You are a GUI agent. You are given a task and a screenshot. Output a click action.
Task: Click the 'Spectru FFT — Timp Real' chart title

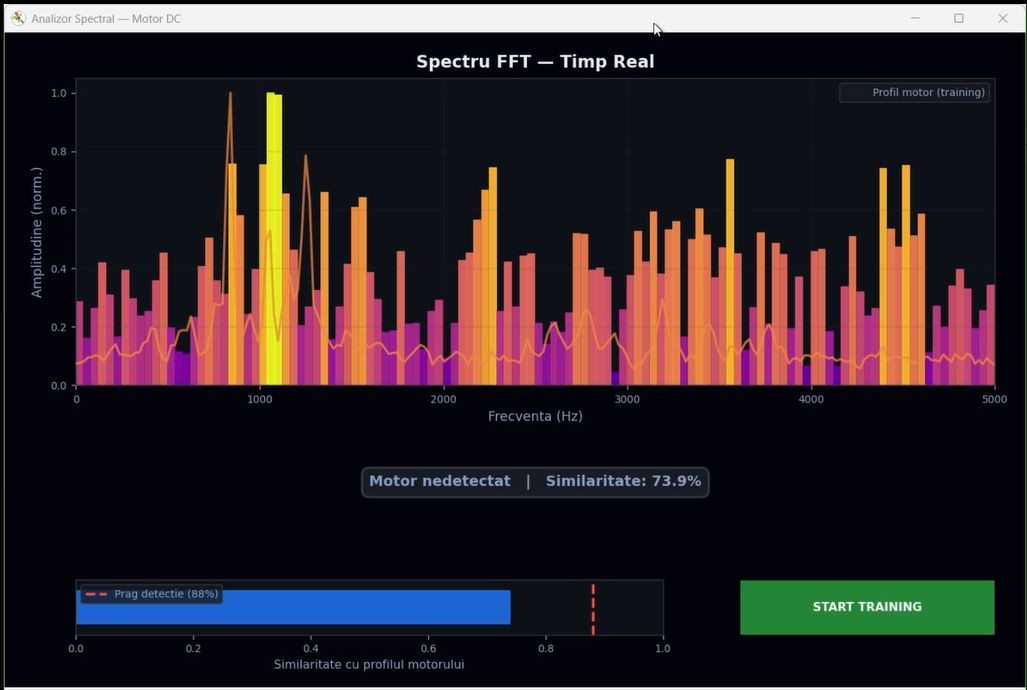[535, 62]
